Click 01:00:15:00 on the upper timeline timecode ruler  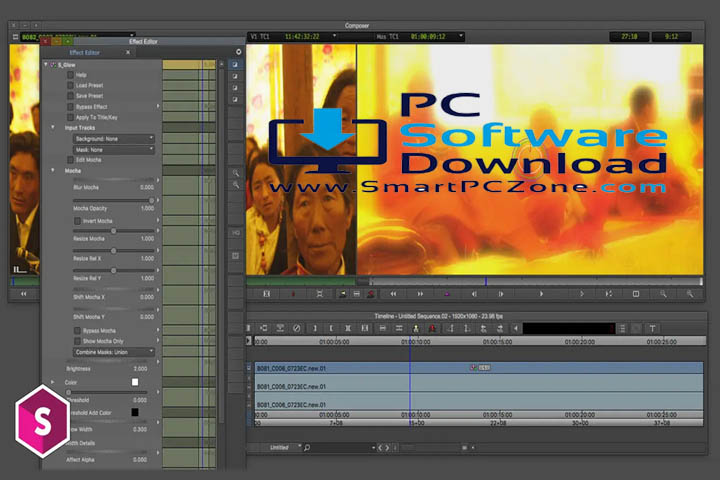click(x=497, y=342)
